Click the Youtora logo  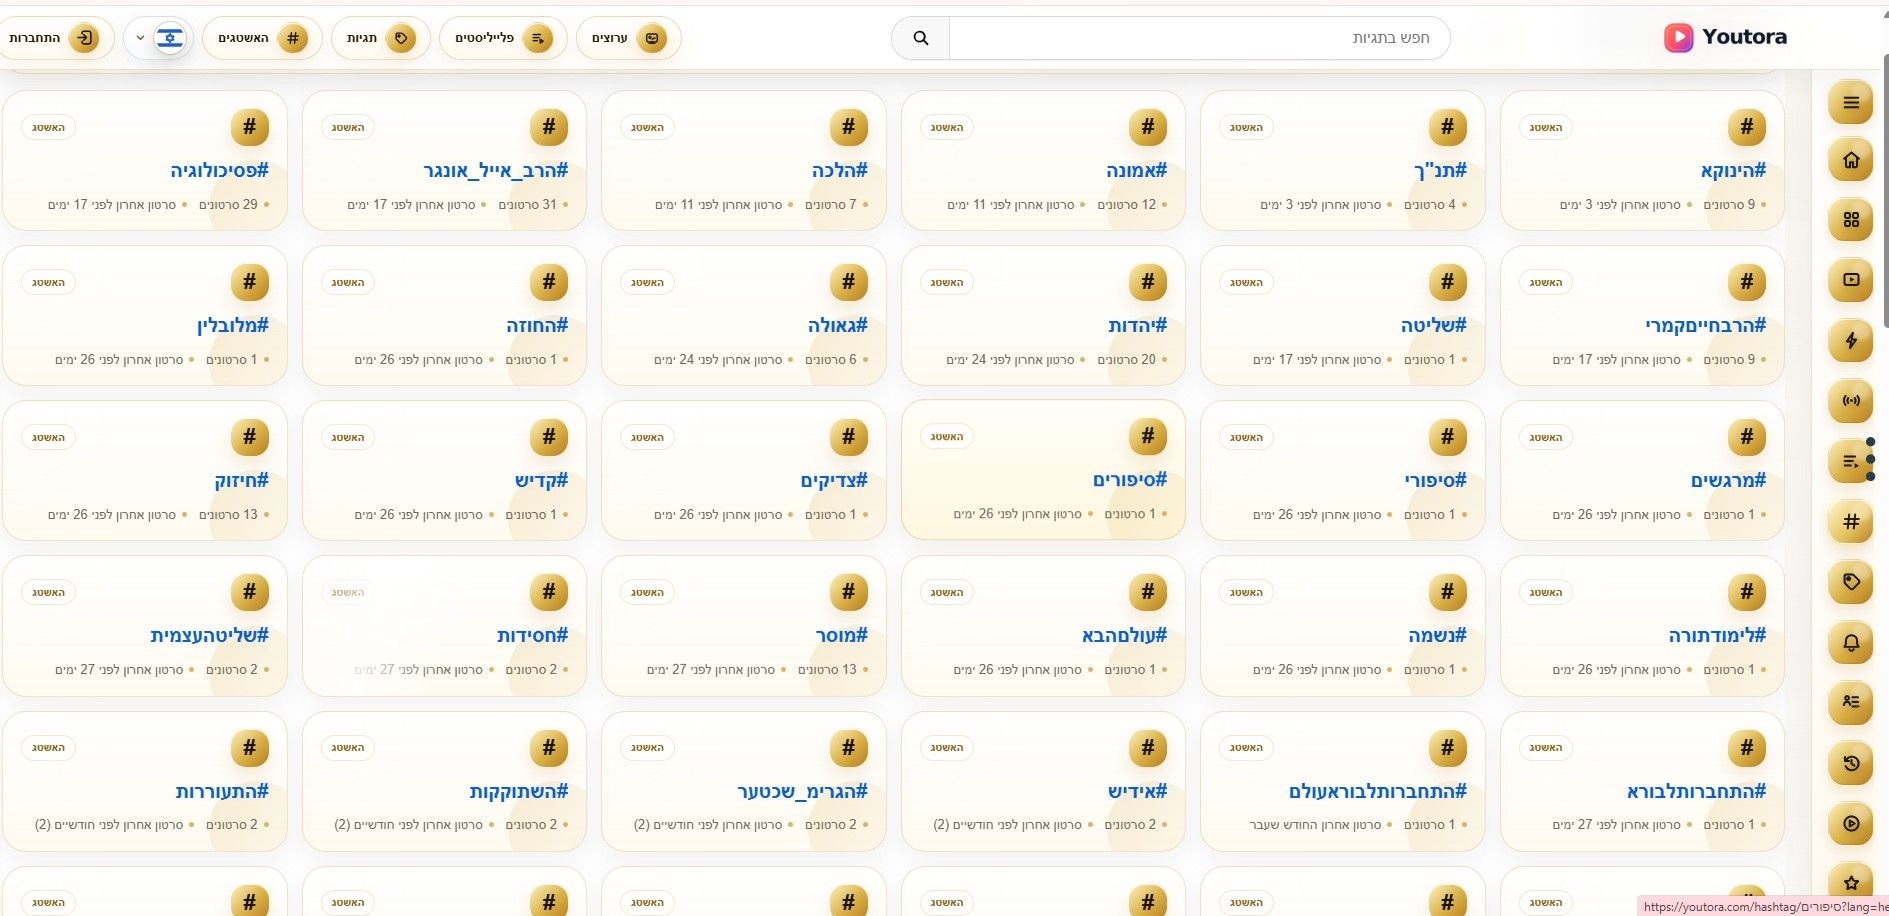(x=1726, y=37)
